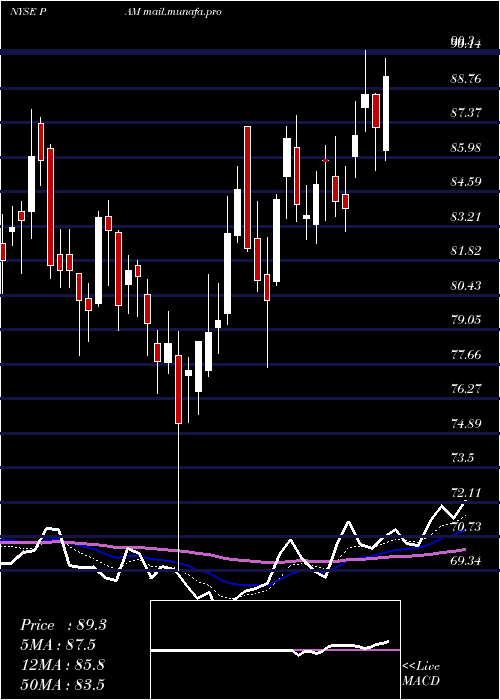Click the 76.27 price axis label
Image resolution: width=500 pixels, height=700 pixels.
(466, 389)
